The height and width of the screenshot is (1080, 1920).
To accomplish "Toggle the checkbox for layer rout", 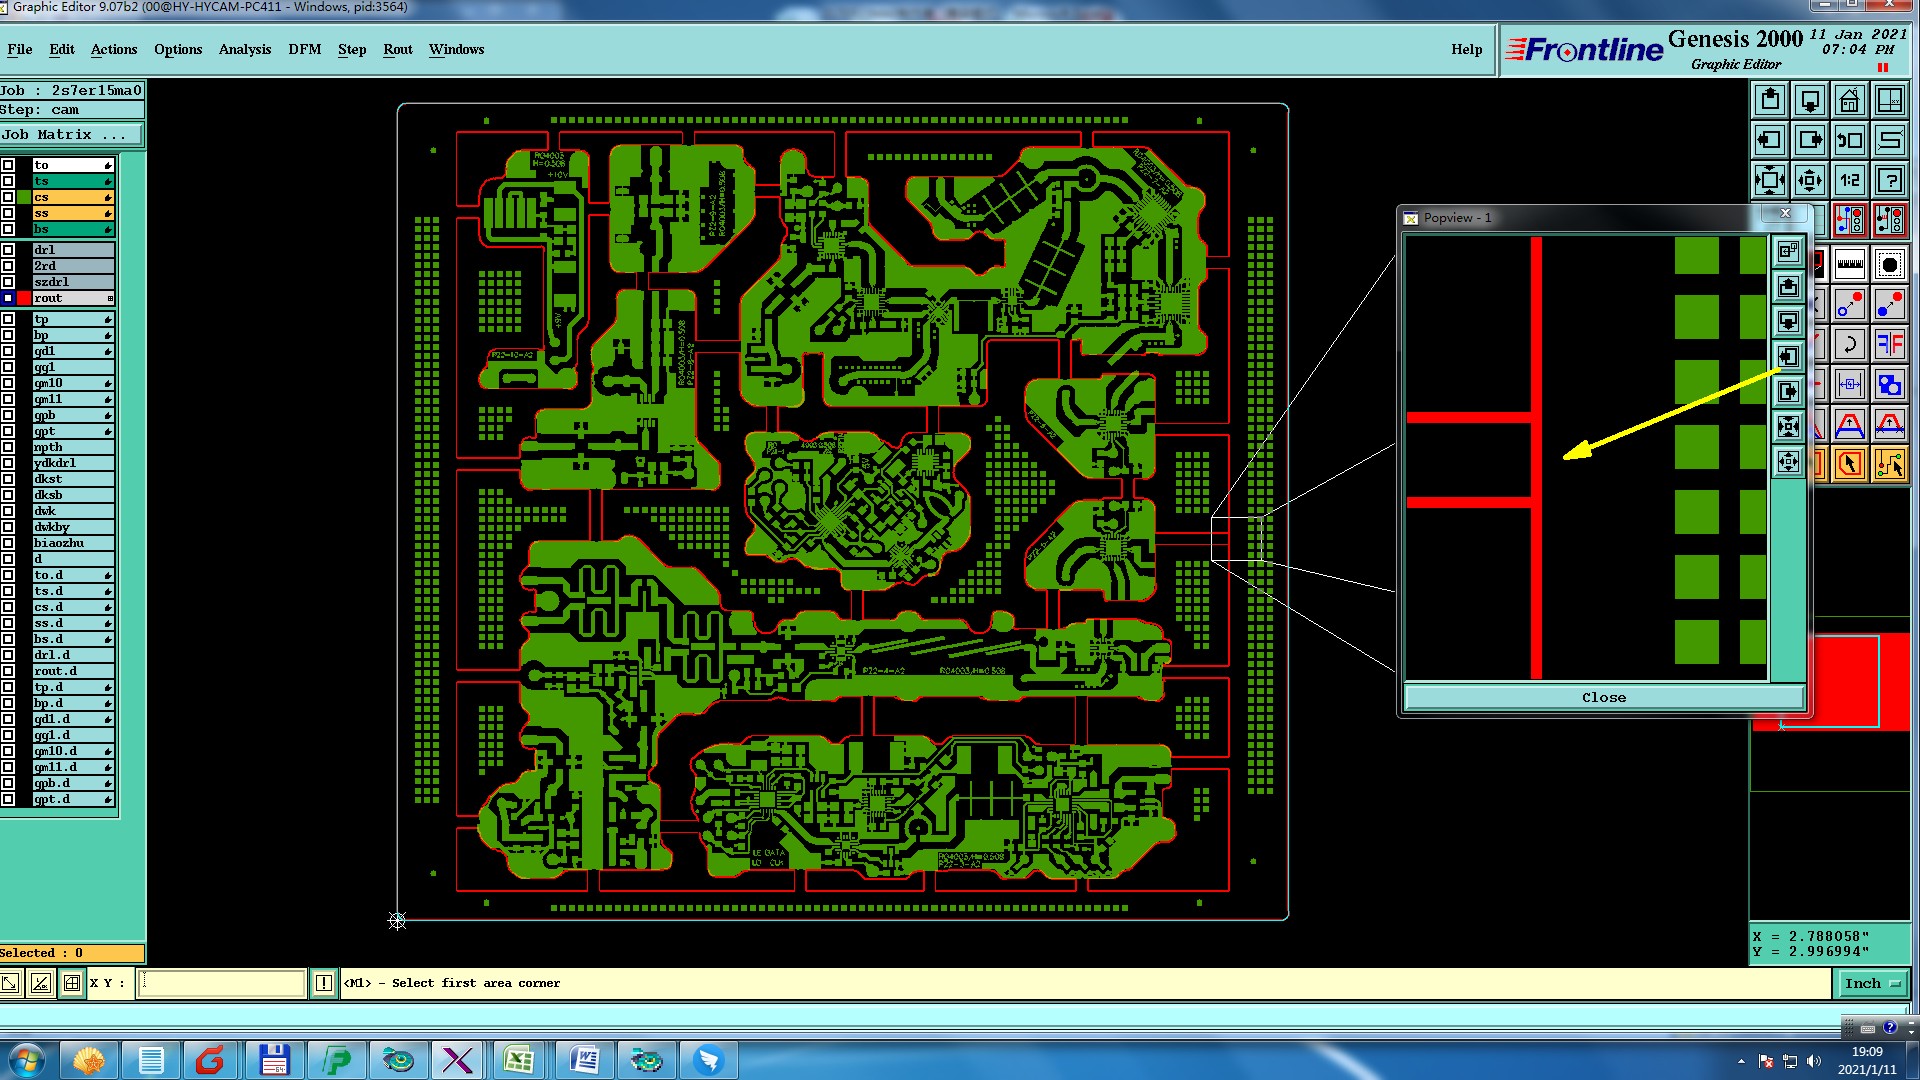I will pyautogui.click(x=8, y=298).
